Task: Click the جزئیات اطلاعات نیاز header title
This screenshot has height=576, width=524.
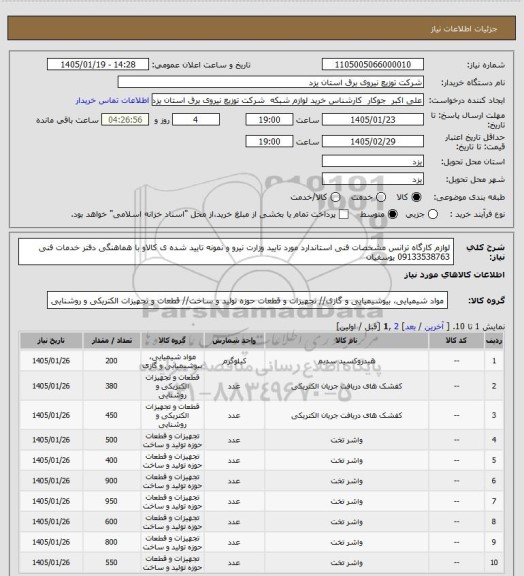Action: [x=464, y=29]
